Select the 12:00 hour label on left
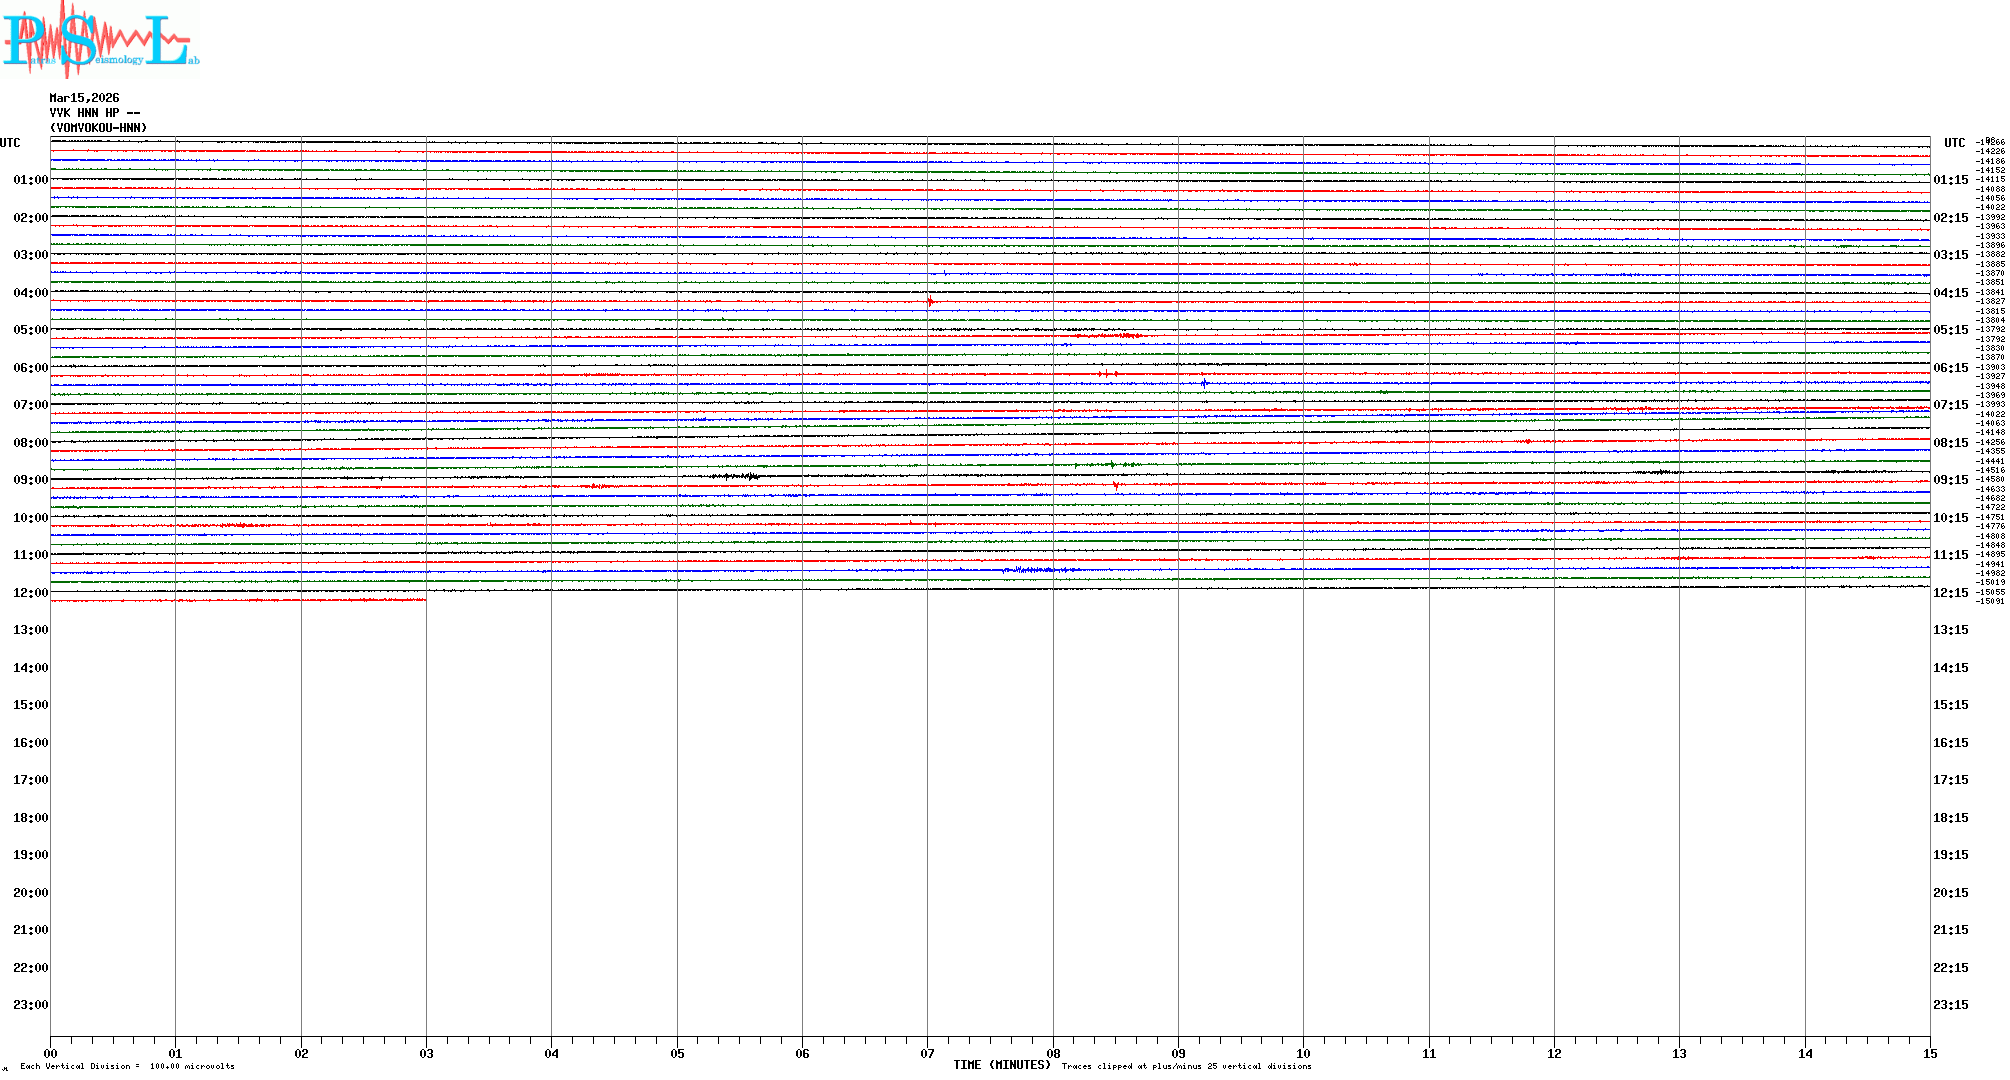Image resolution: width=2010 pixels, height=1080 pixels. pos(30,593)
